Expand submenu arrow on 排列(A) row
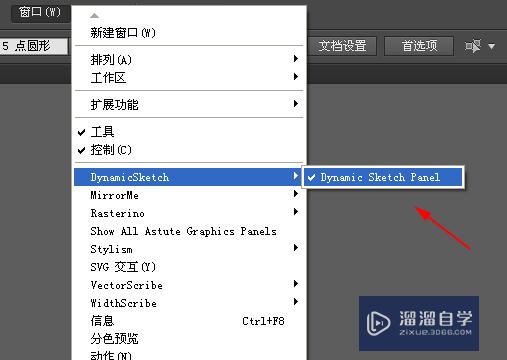The height and width of the screenshot is (360, 507). [295, 59]
